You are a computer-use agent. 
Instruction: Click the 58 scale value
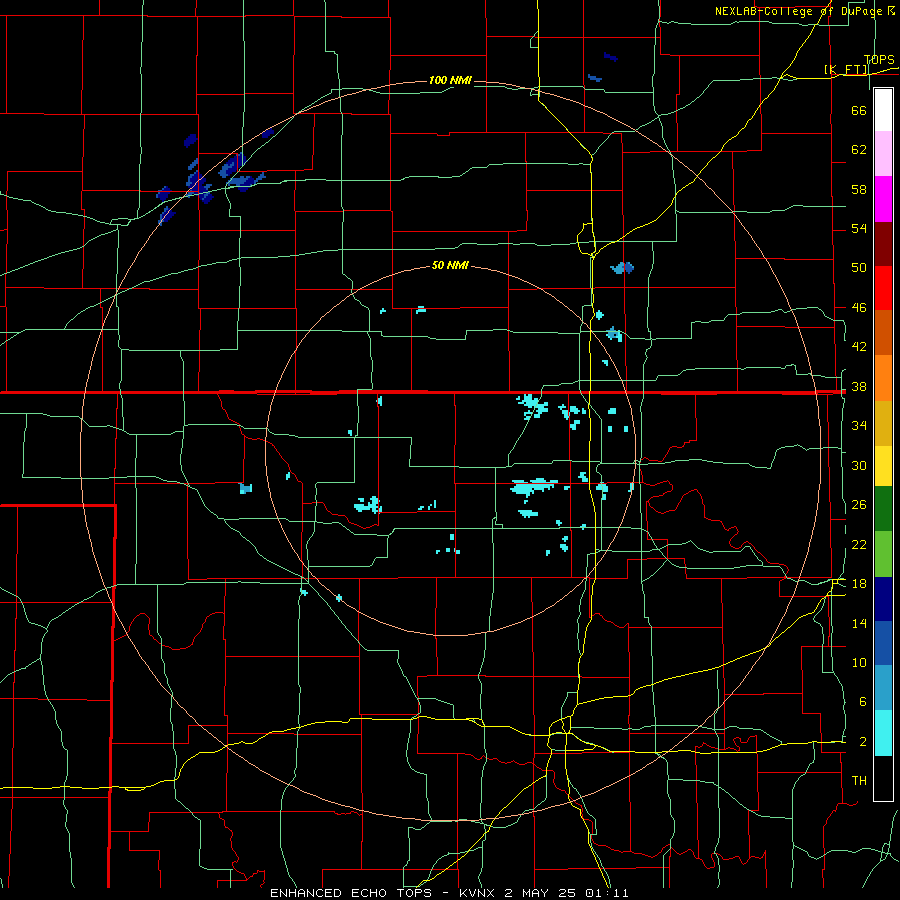coord(859,189)
